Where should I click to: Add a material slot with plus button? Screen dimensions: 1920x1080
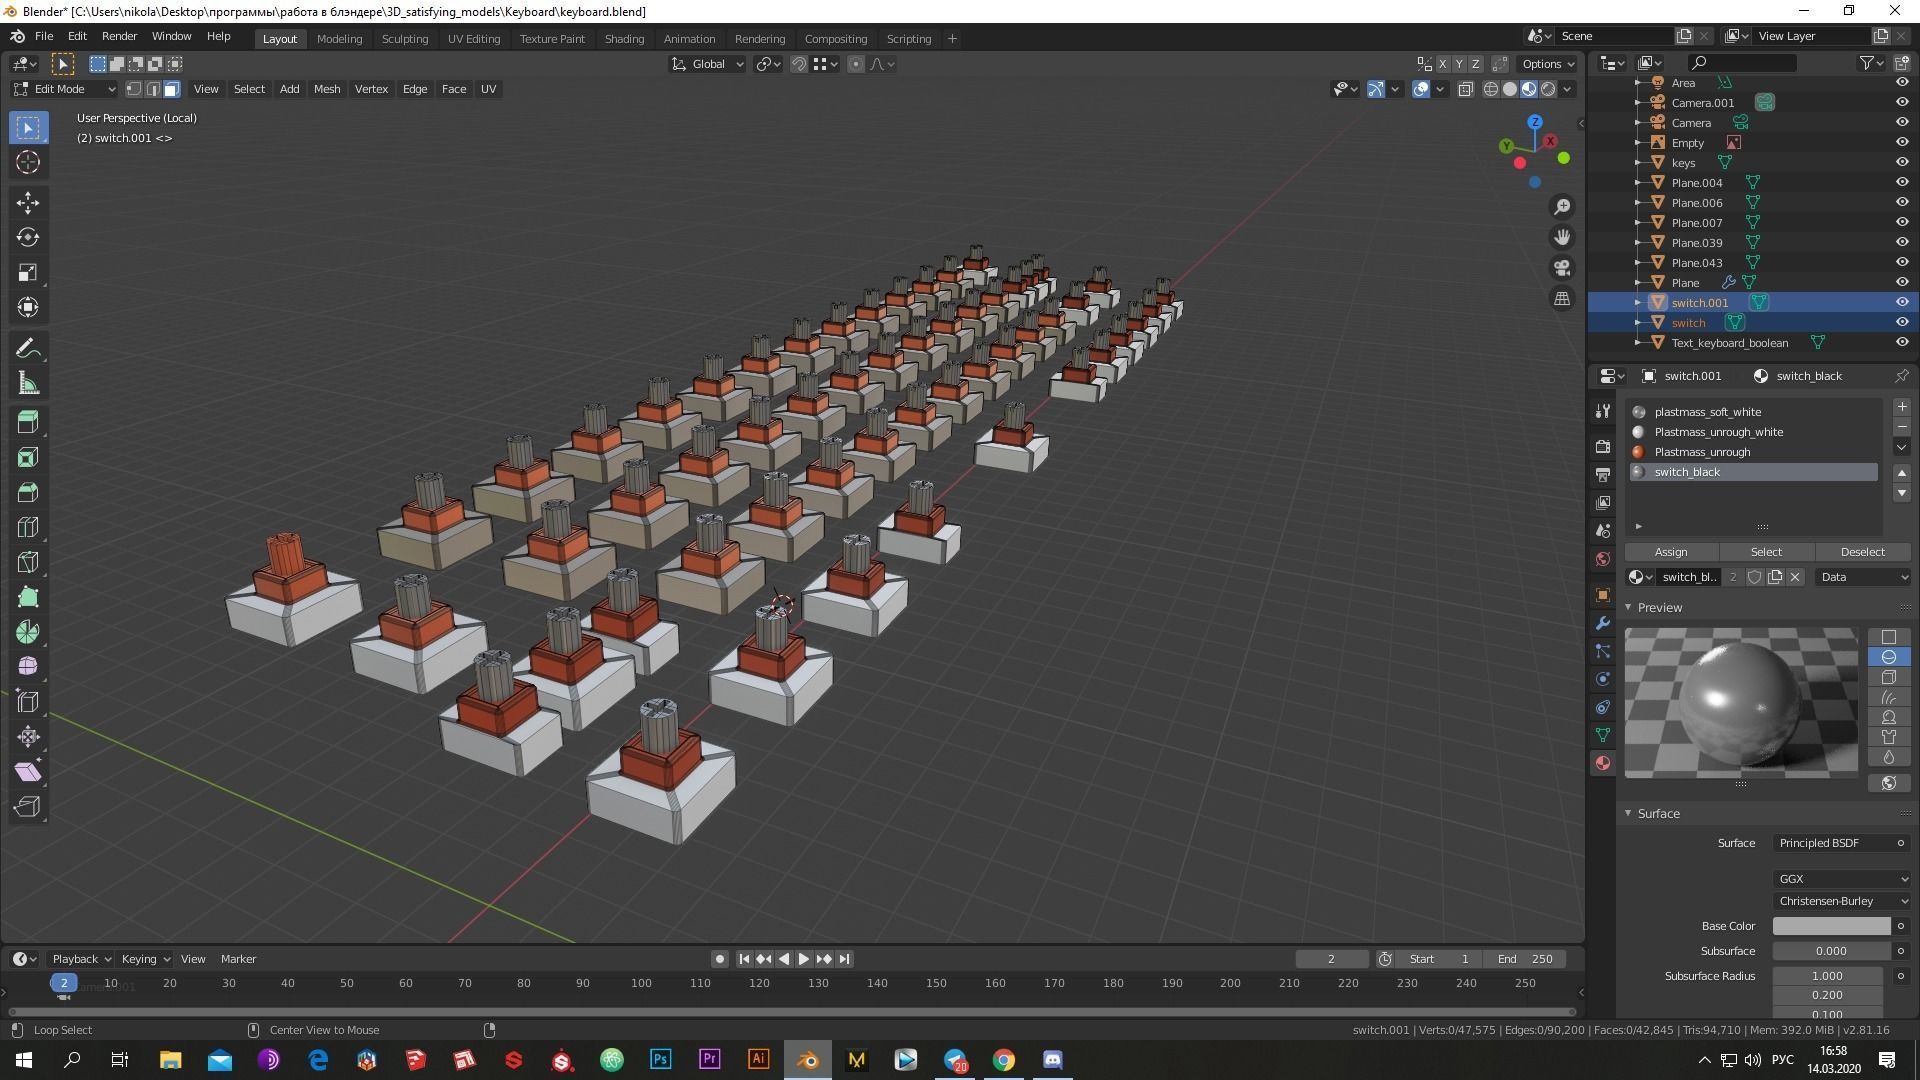1902,407
